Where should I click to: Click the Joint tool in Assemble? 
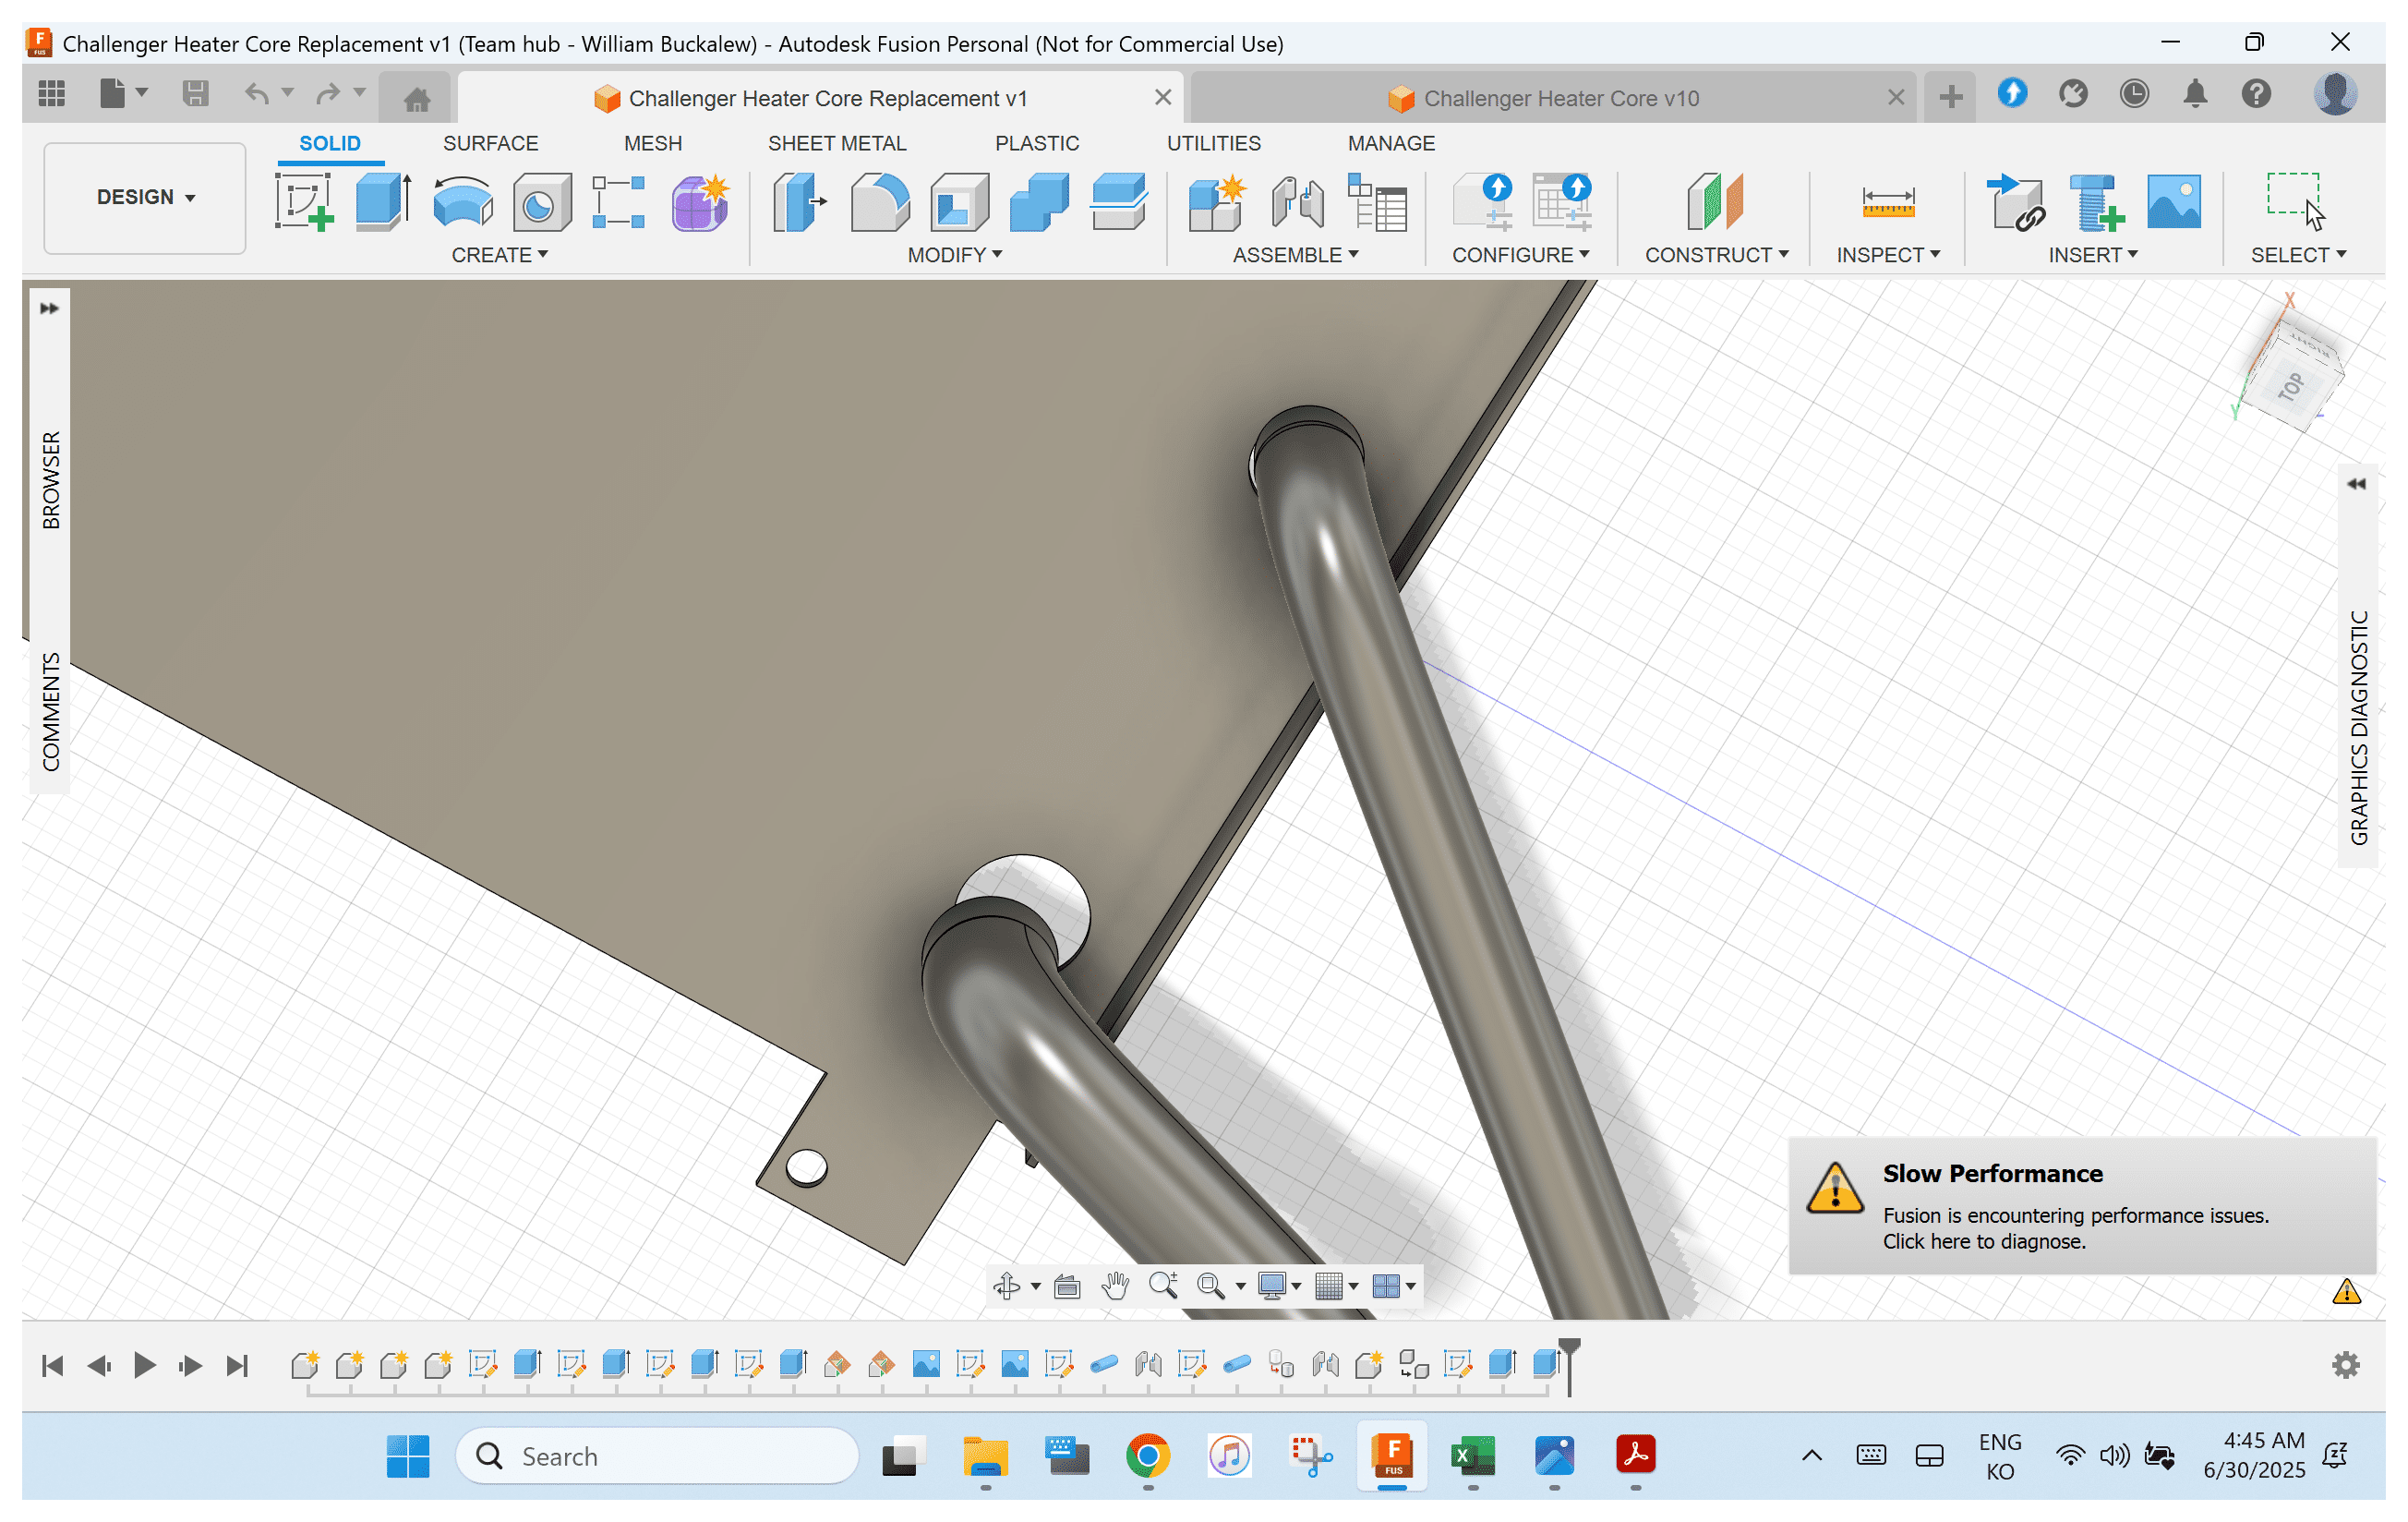[1297, 201]
